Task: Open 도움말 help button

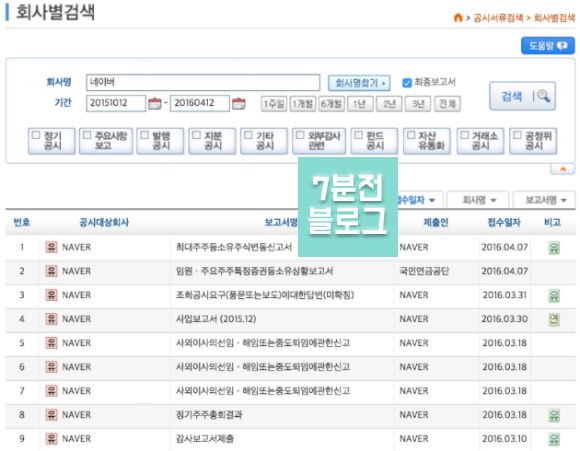Action: (x=548, y=46)
